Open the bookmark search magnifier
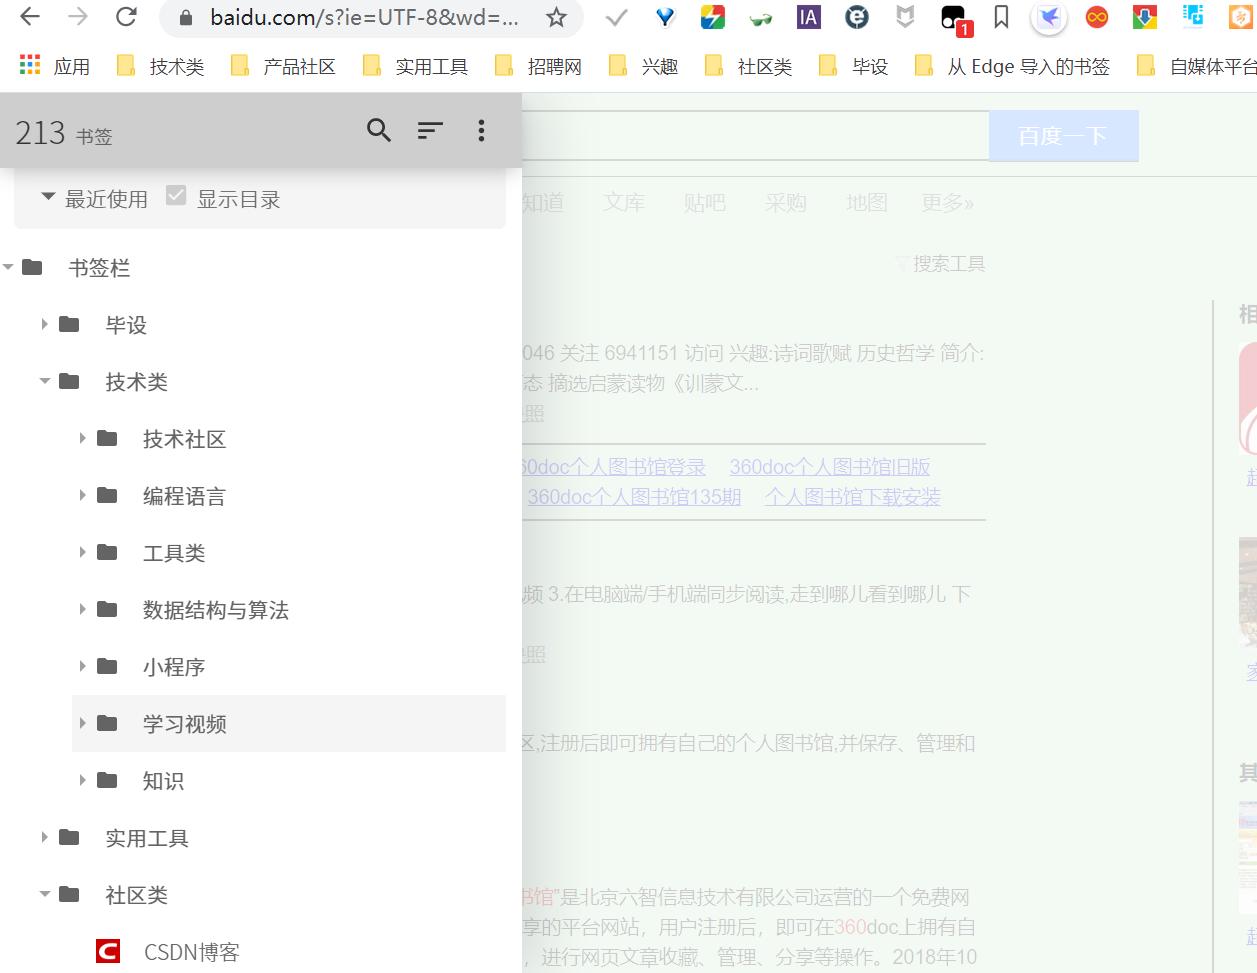This screenshot has width=1257, height=973. [x=378, y=130]
